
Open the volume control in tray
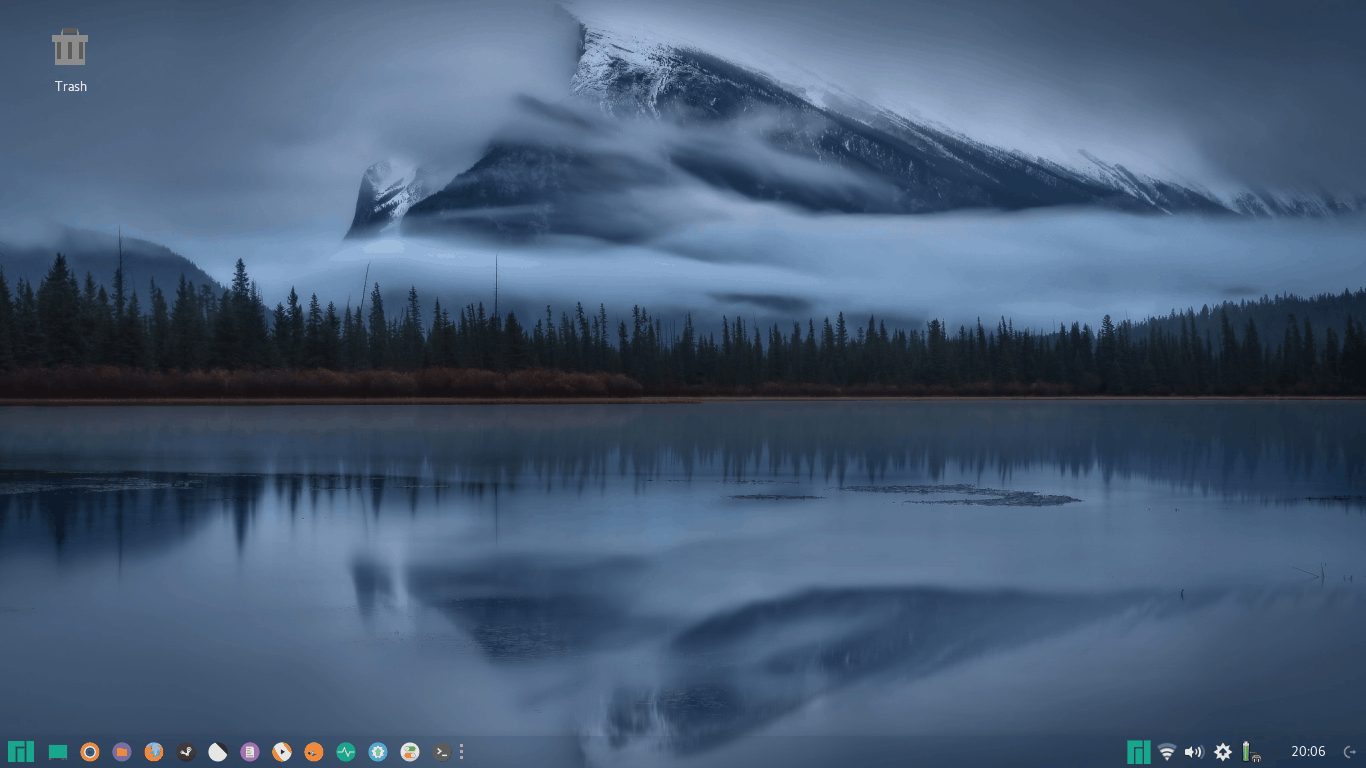coord(1194,752)
